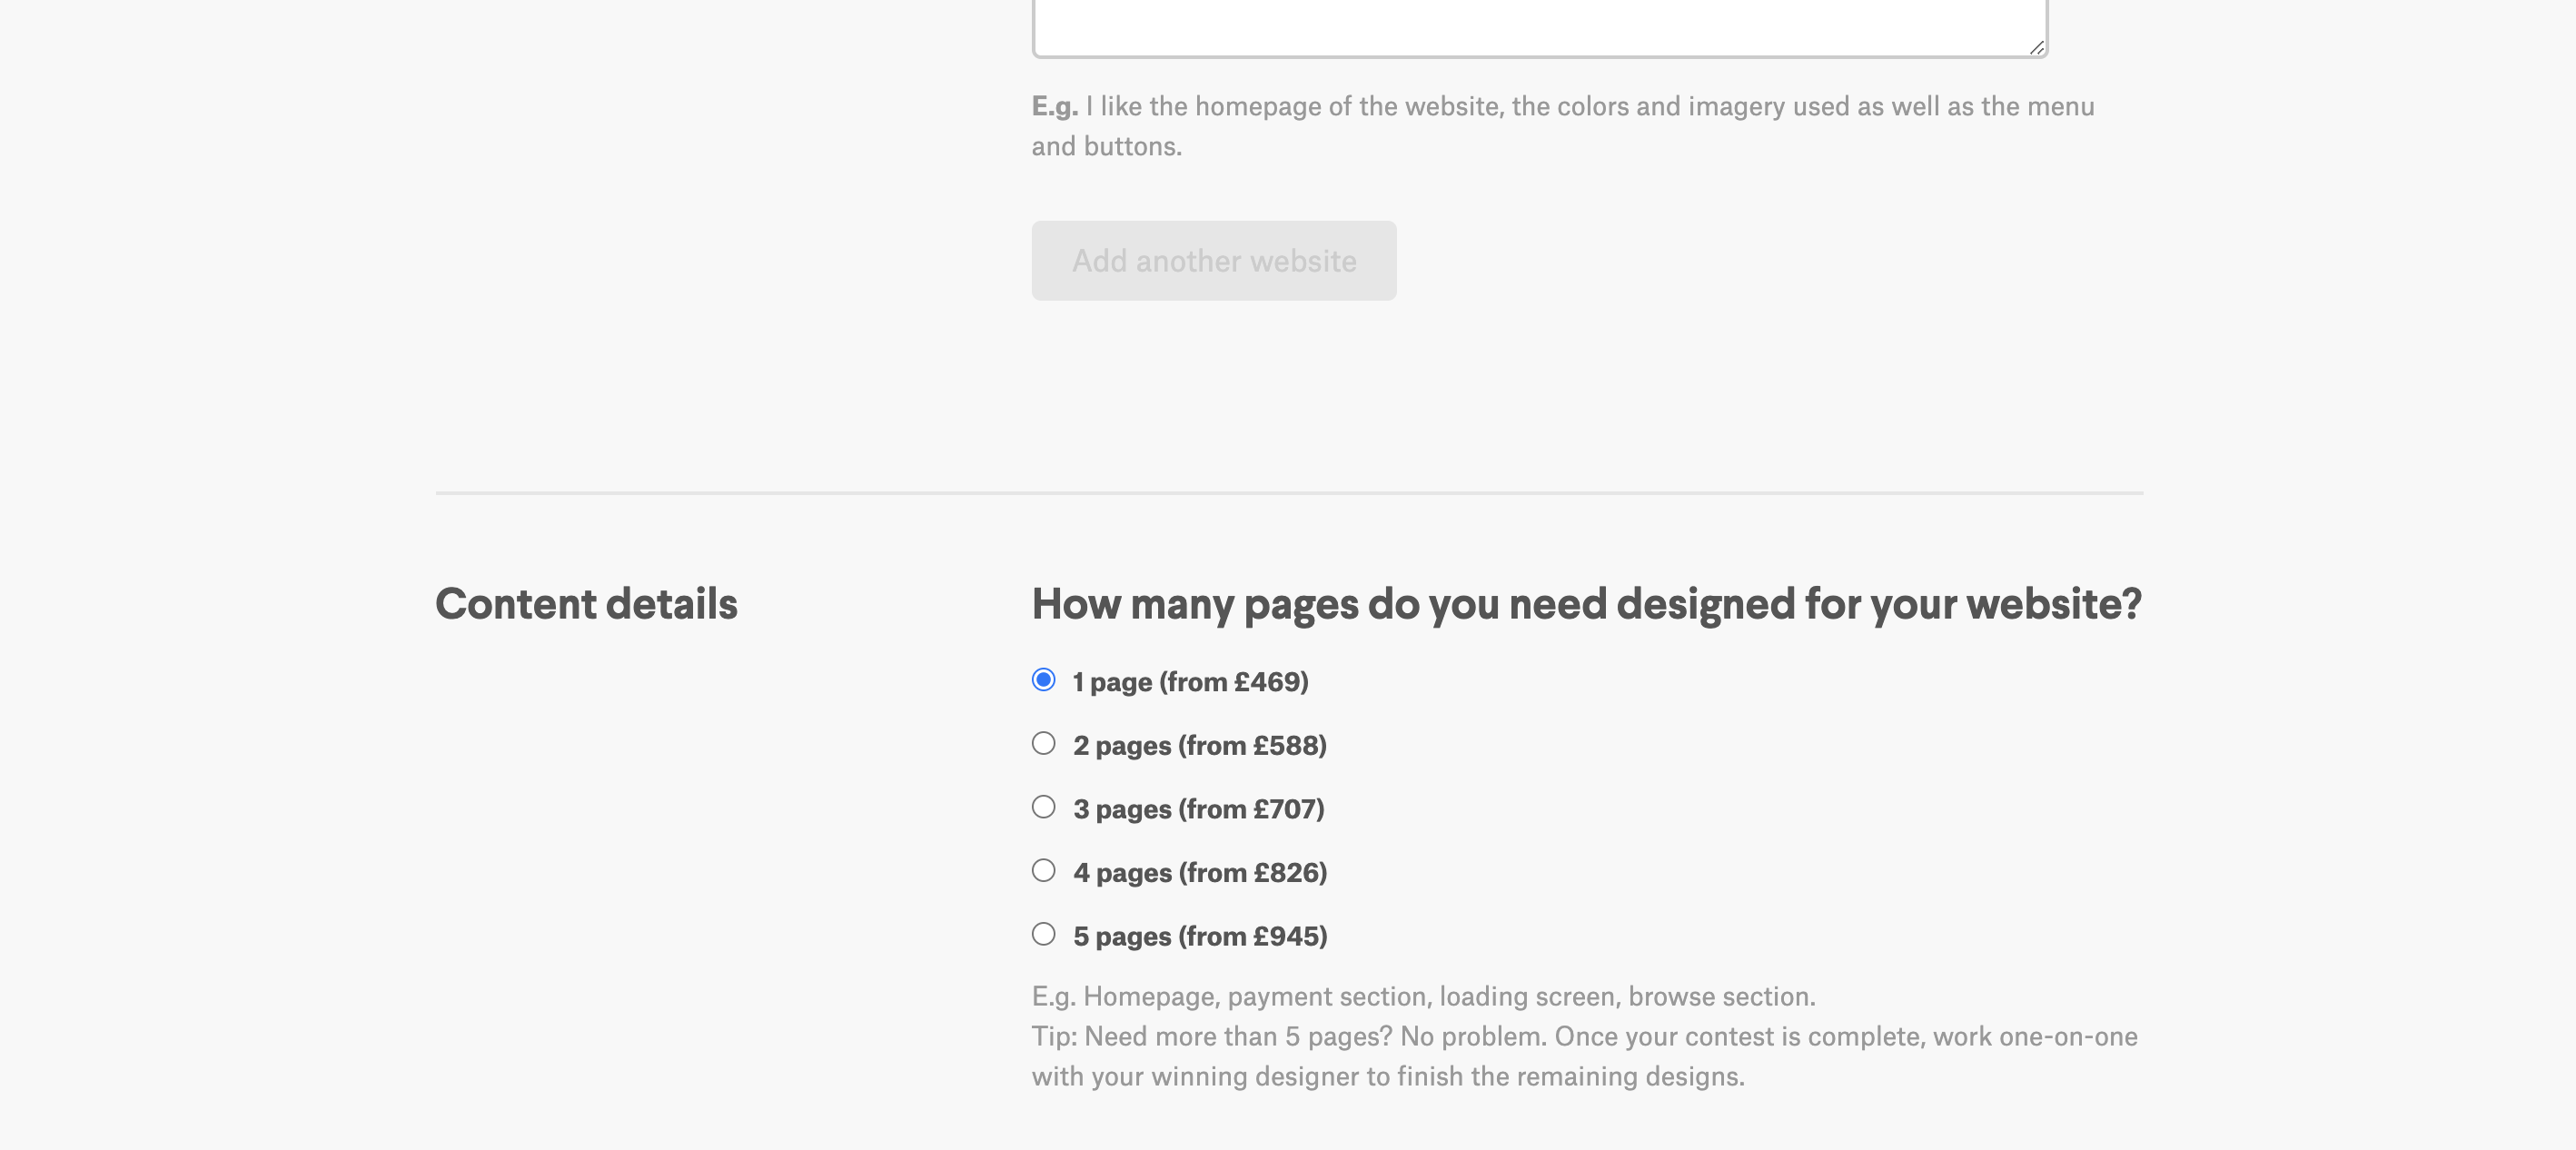Click the '2 pages (from £588)' label text

tap(1199, 746)
